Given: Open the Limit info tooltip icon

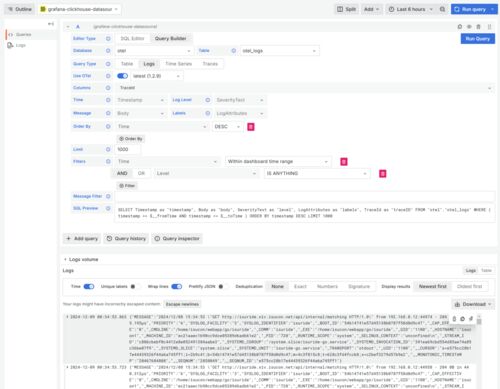Looking at the screenshot, I should point(108,149).
